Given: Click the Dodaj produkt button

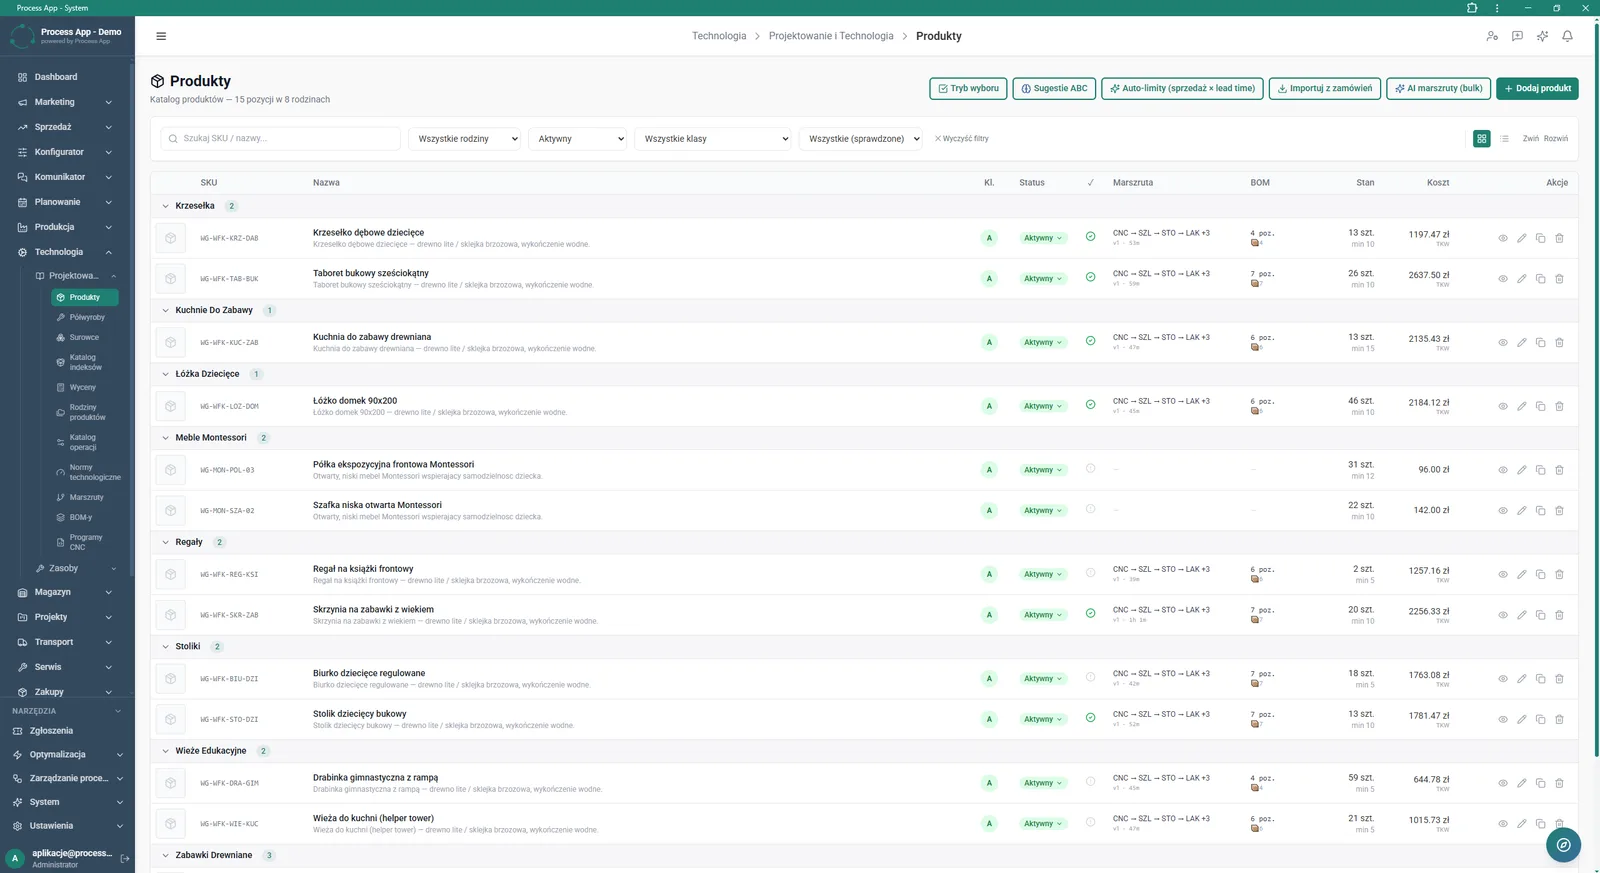Looking at the screenshot, I should click(1537, 88).
